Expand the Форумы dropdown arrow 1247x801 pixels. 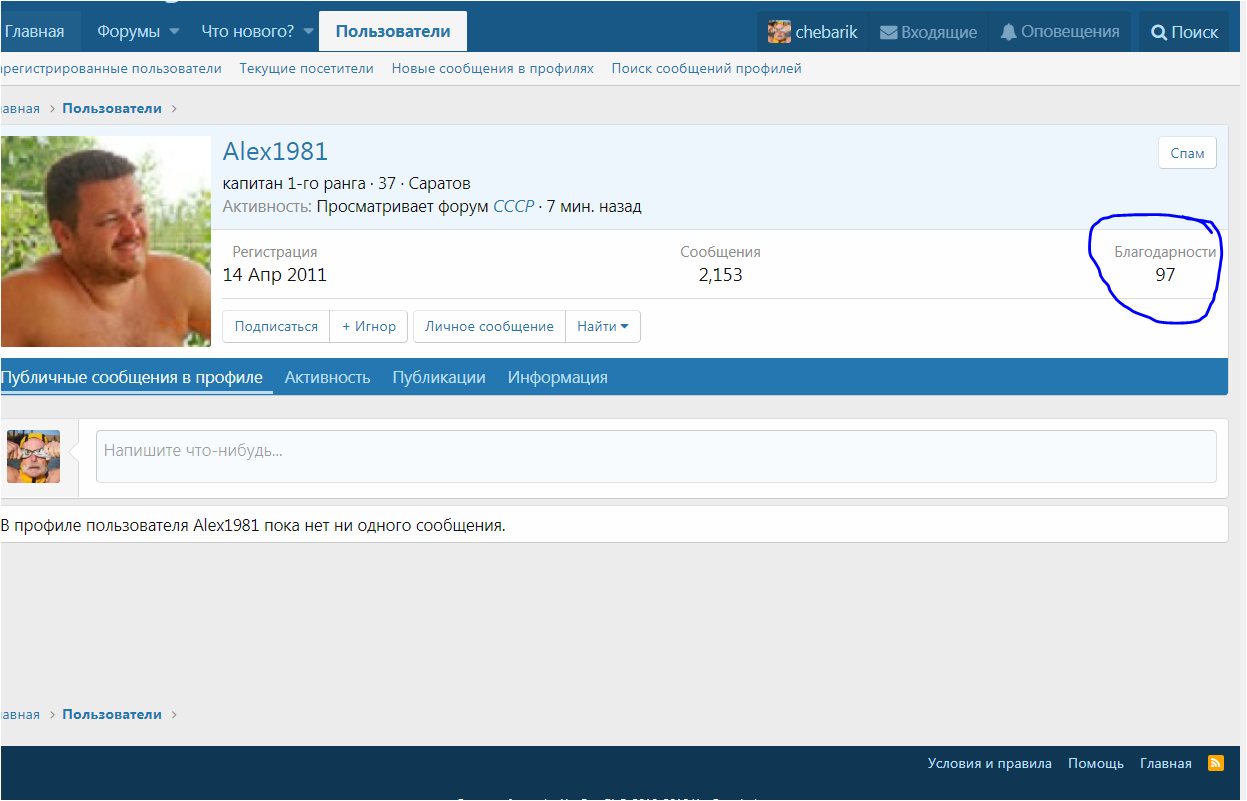174,32
